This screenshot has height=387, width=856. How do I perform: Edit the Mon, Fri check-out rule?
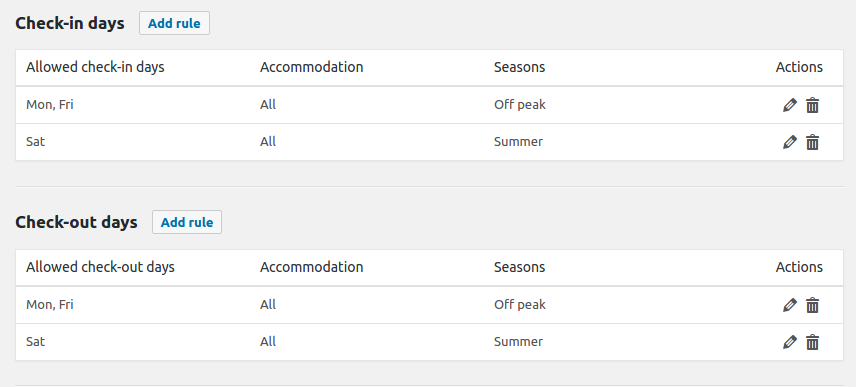(x=789, y=305)
